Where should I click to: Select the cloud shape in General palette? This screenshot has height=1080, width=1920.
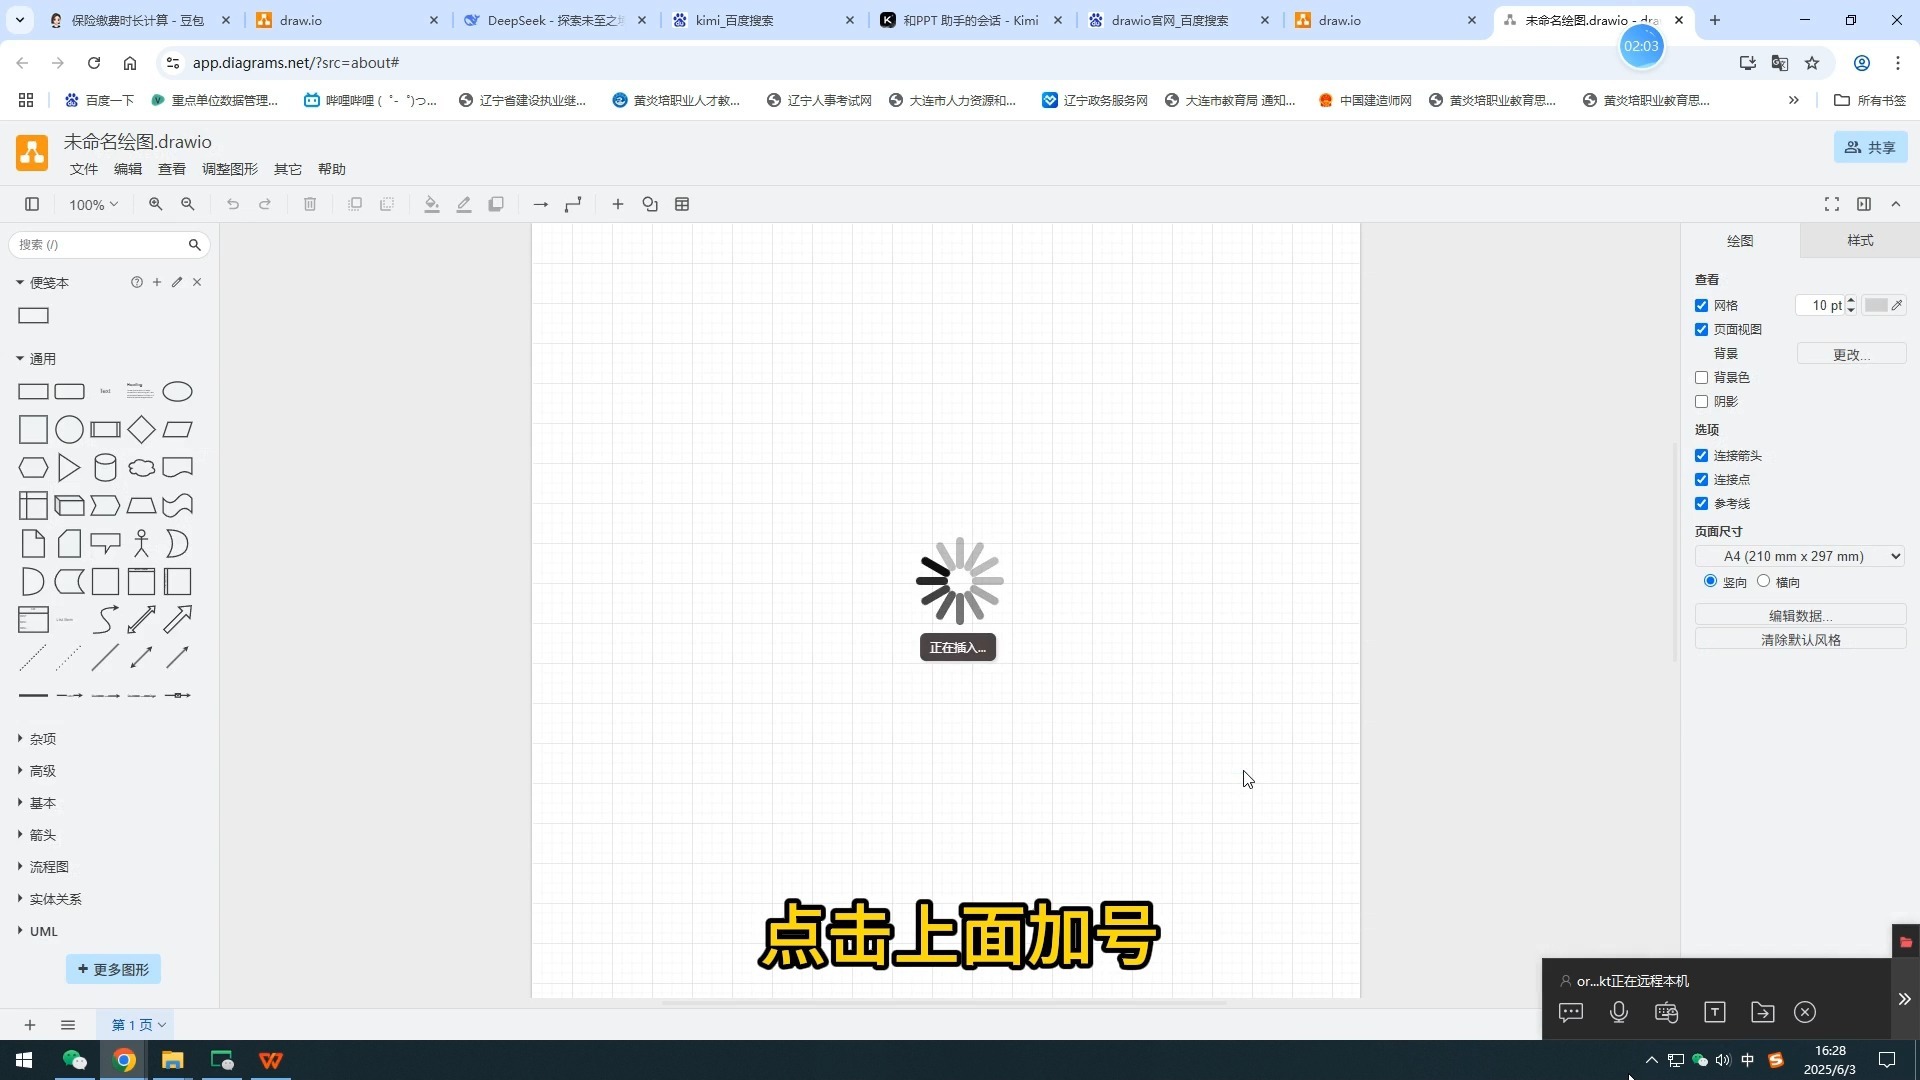tap(141, 467)
